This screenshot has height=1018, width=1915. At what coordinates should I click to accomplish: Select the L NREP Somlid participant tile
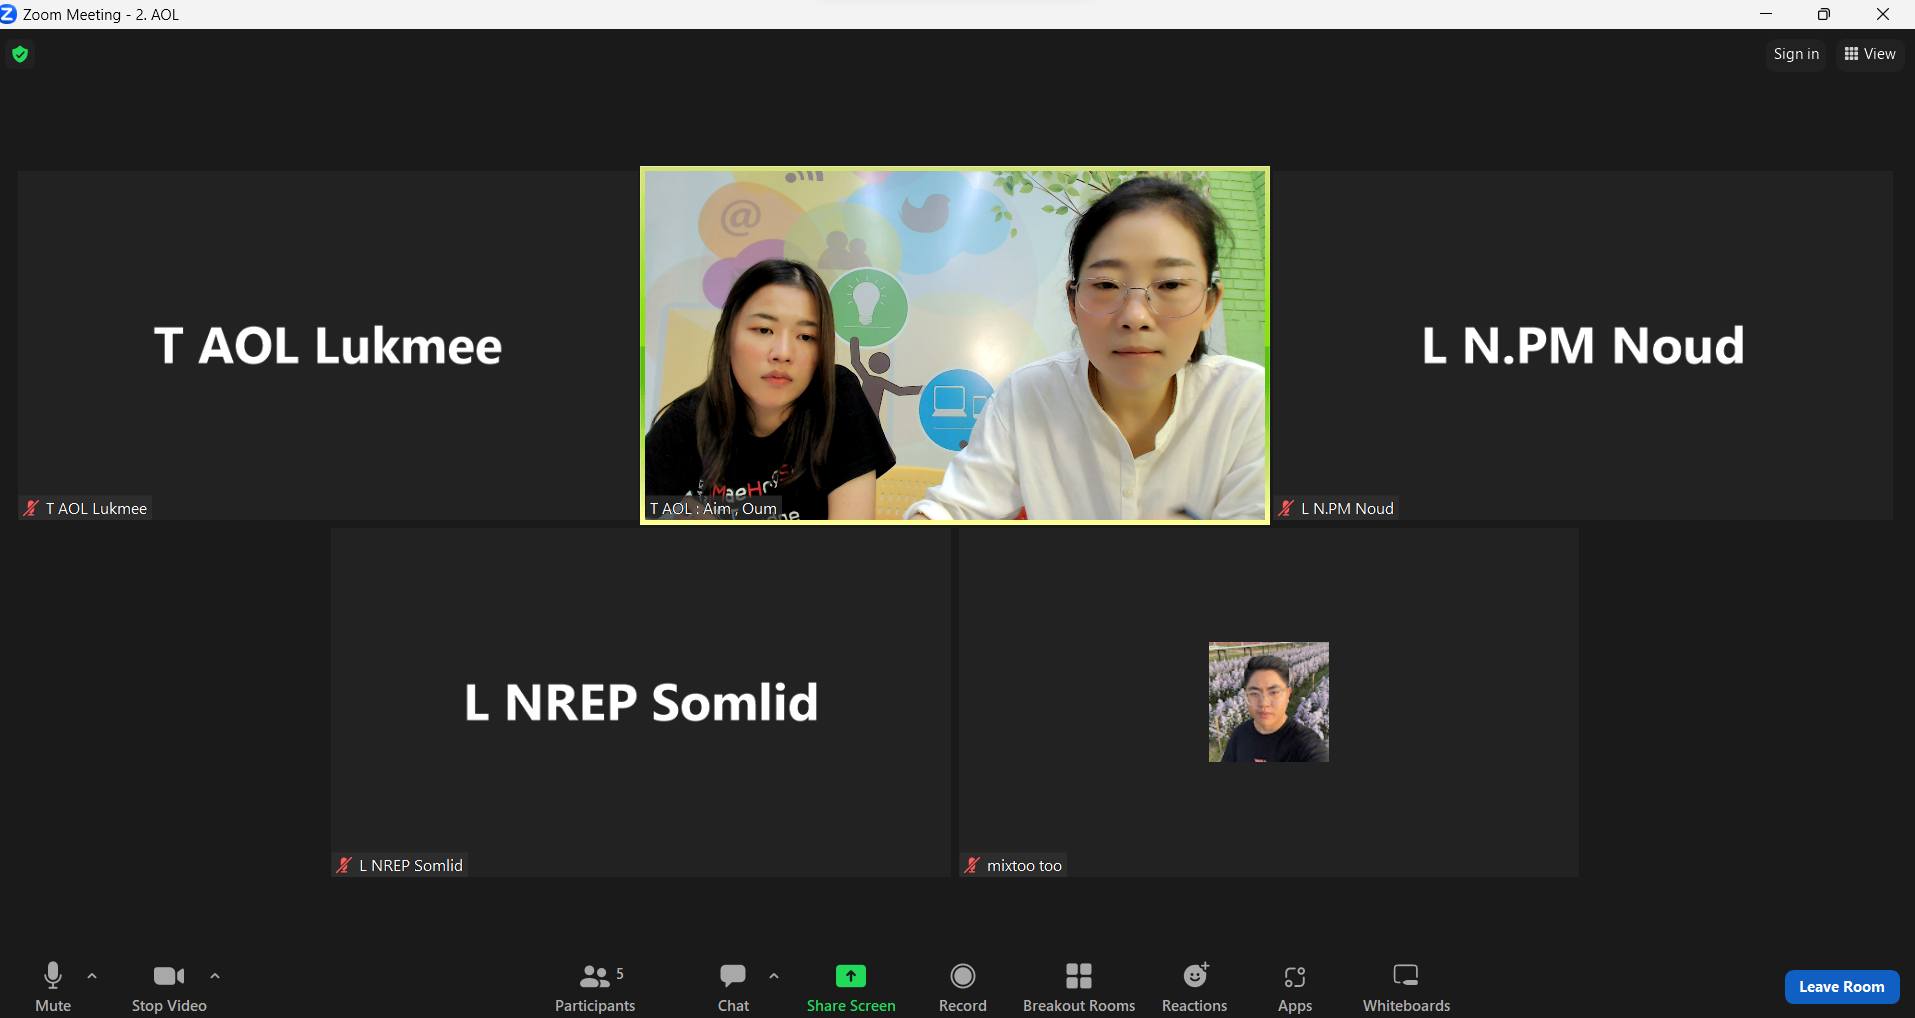pos(640,702)
